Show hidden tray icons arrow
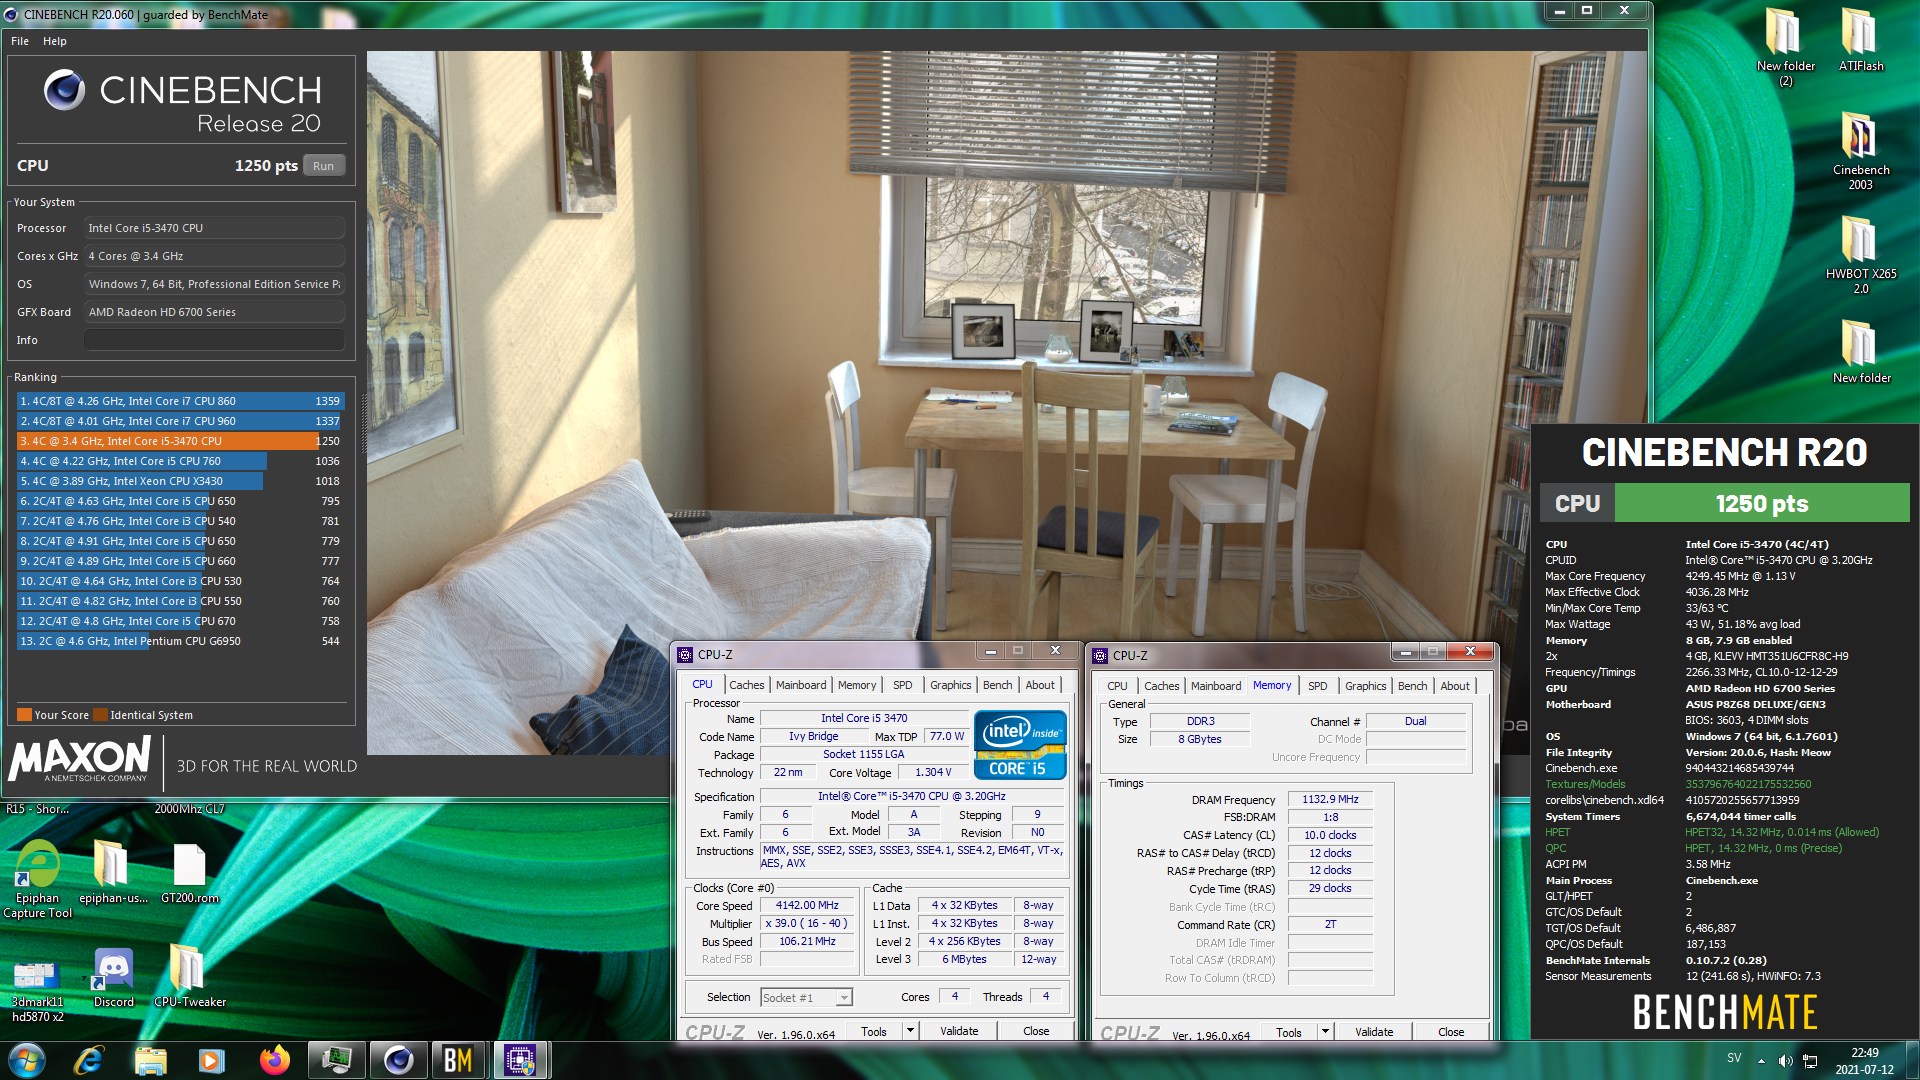 point(1761,1060)
